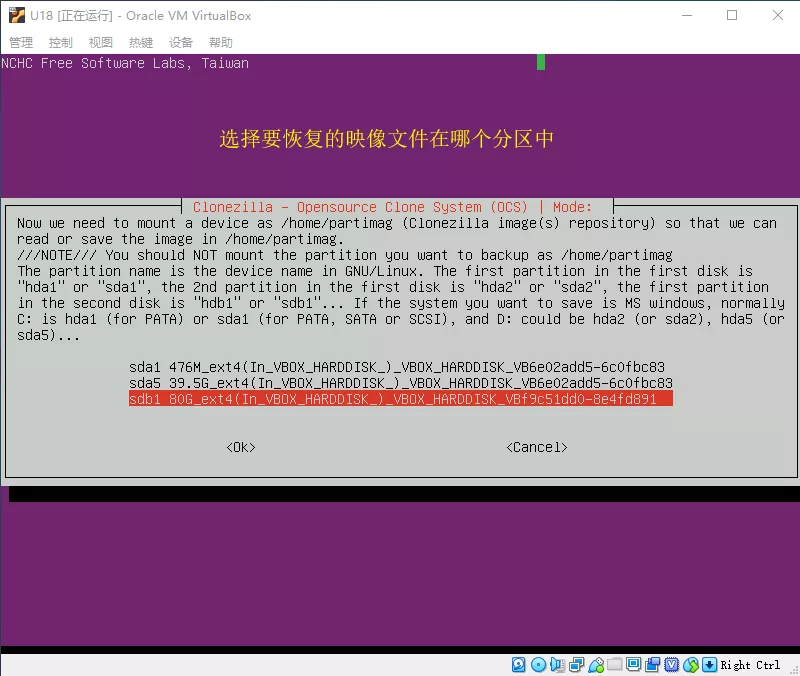Image resolution: width=800 pixels, height=676 pixels.
Task: Click the video recording status icon
Action: pyautogui.click(x=653, y=665)
